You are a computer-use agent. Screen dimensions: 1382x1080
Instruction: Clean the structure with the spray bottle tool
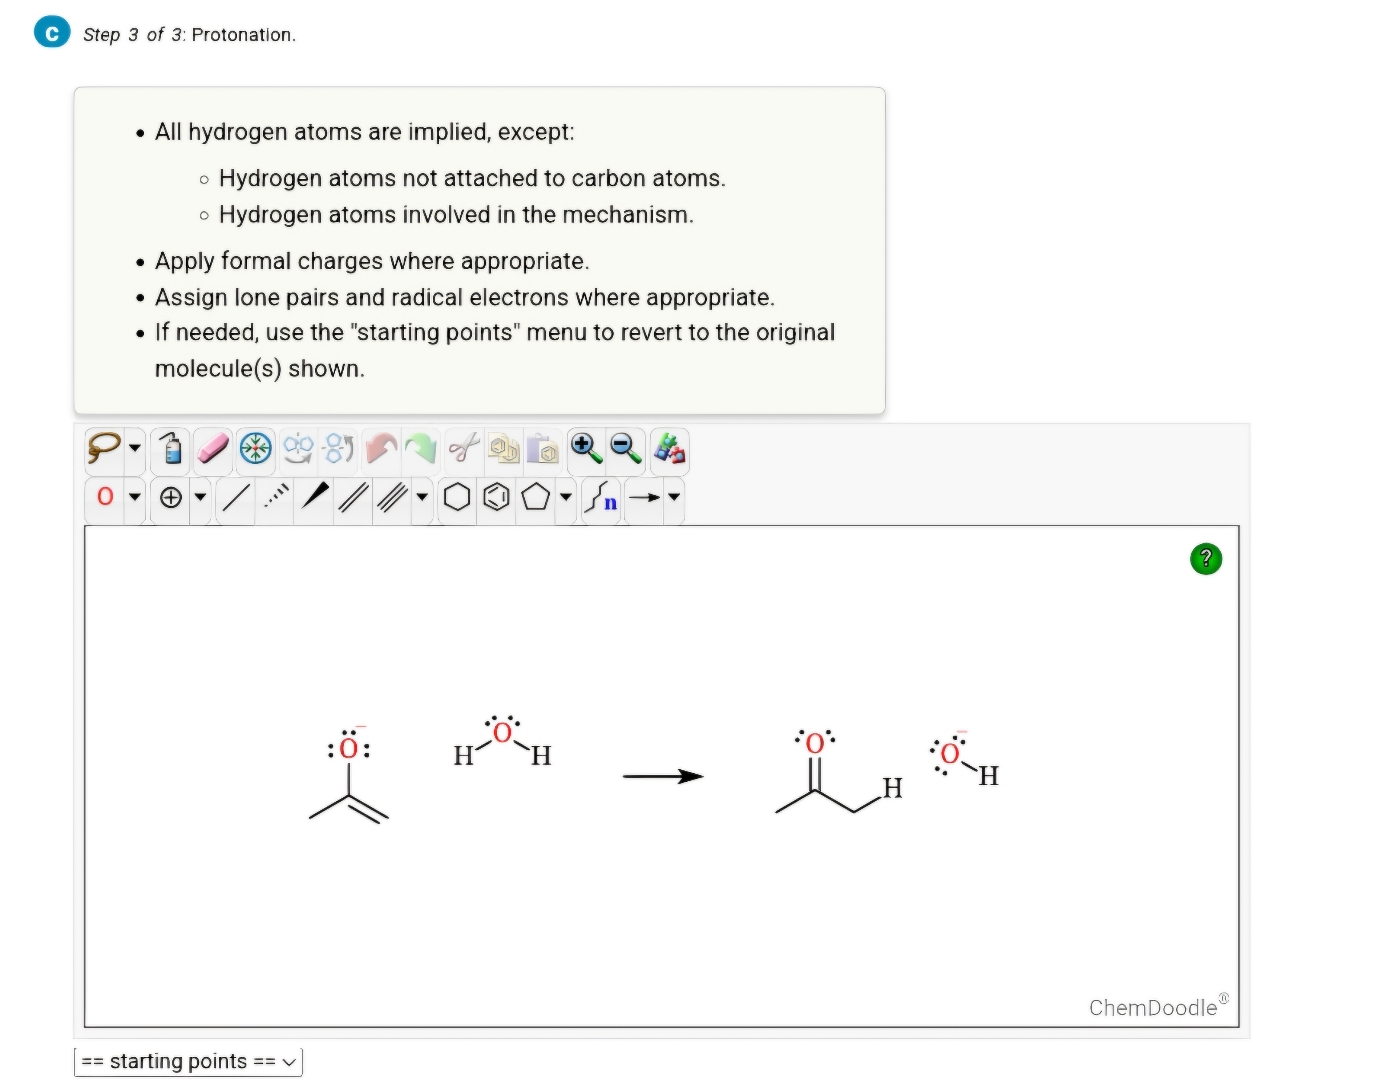[x=171, y=449]
